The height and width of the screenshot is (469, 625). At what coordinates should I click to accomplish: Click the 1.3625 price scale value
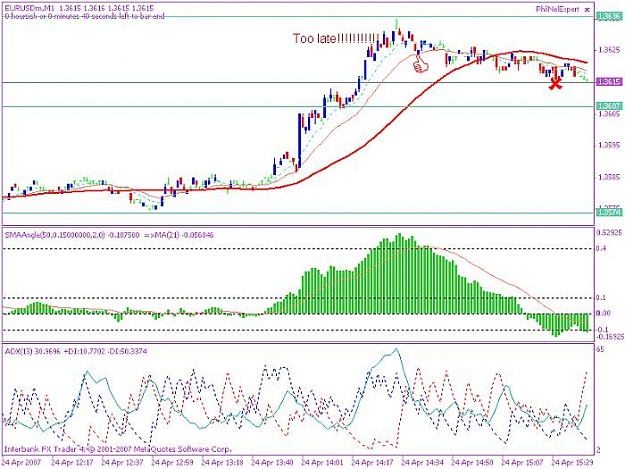tap(610, 50)
